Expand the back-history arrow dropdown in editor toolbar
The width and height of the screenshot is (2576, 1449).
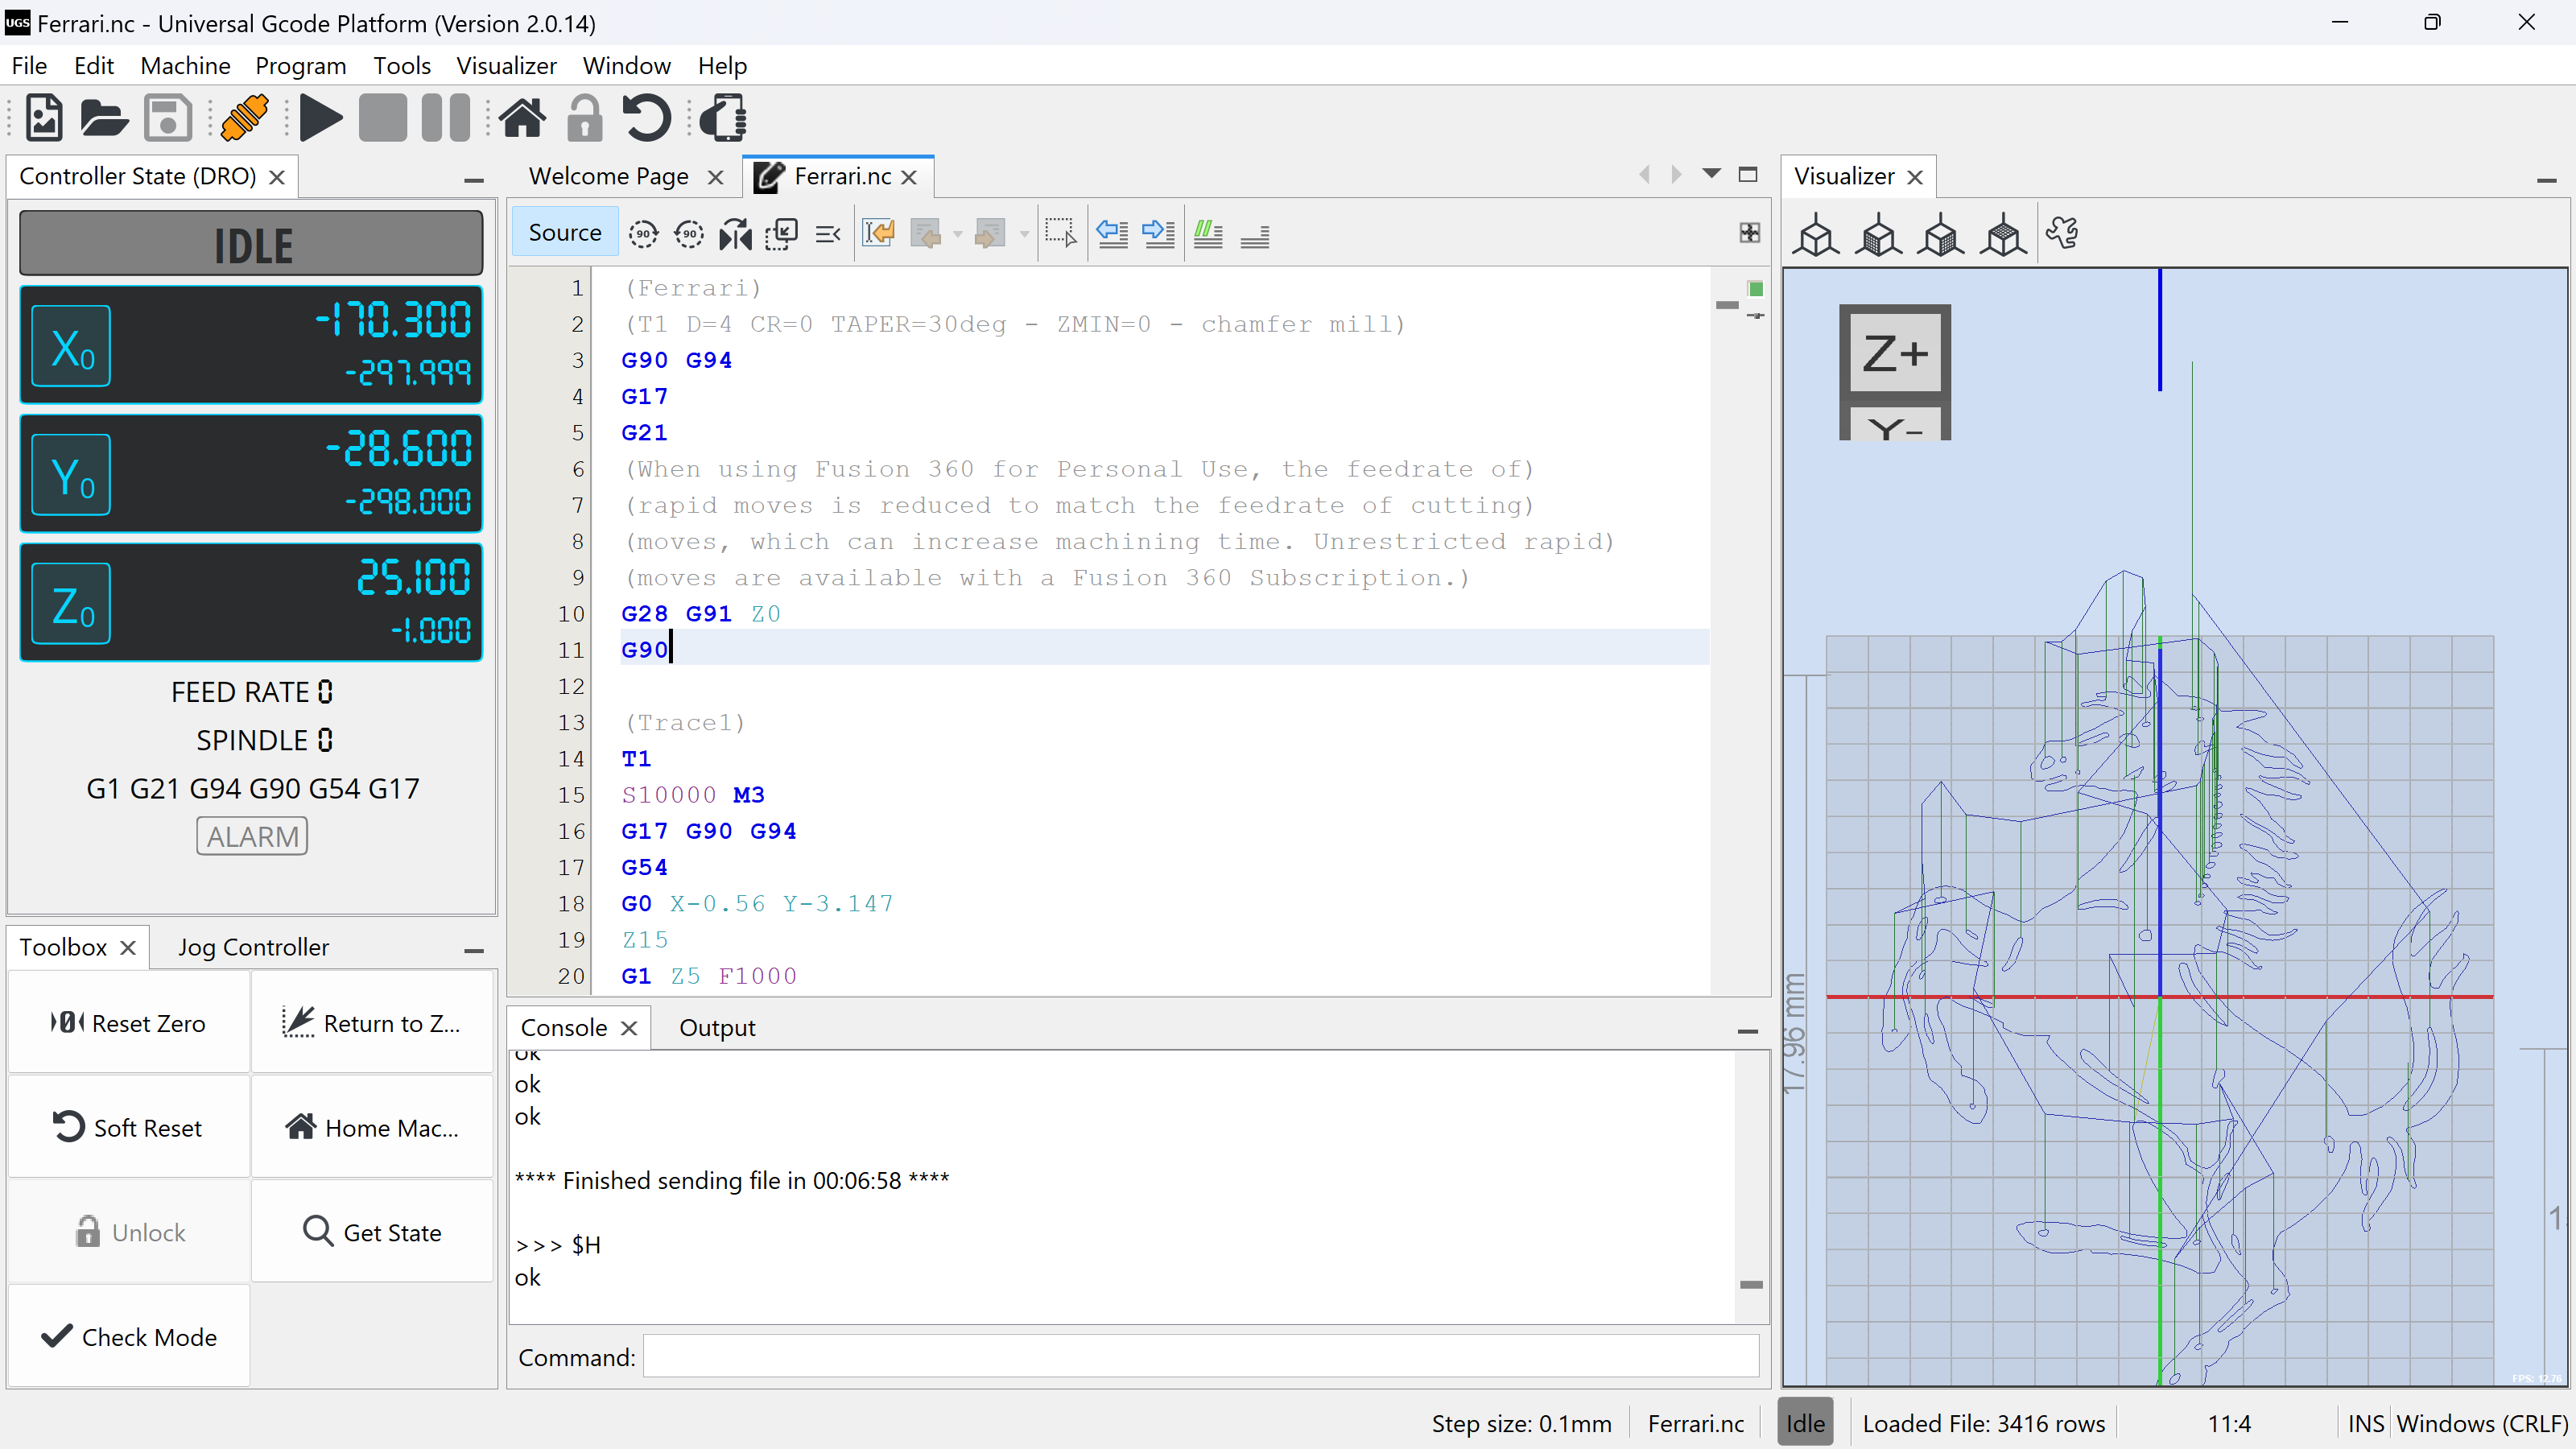(x=958, y=235)
